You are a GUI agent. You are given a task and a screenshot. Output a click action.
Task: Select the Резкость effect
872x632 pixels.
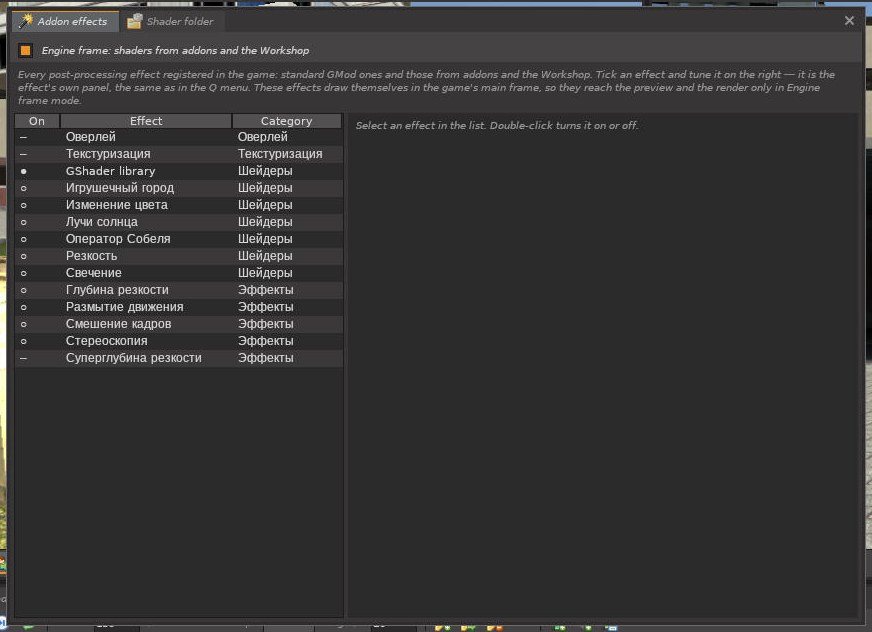[179, 256]
